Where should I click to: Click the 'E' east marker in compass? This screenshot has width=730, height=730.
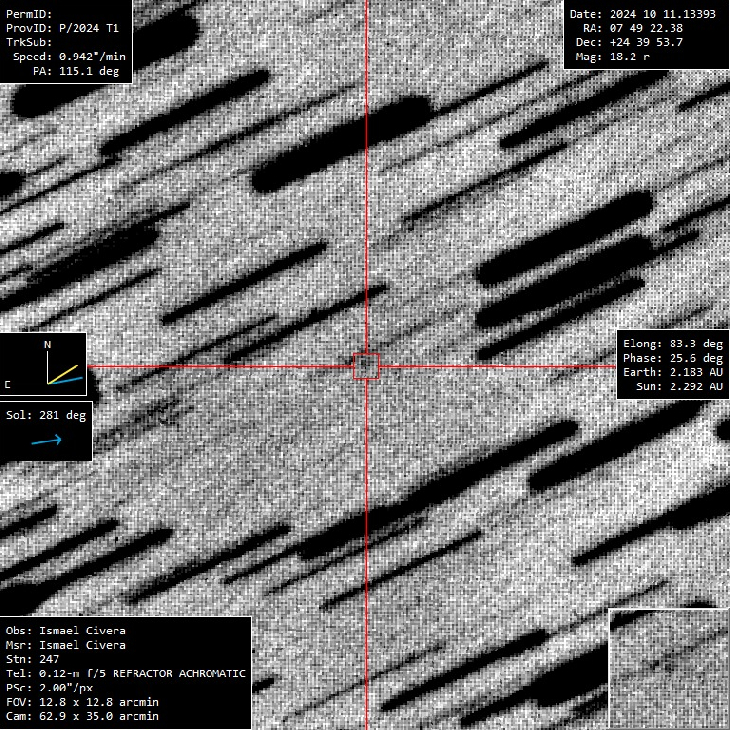8,384
